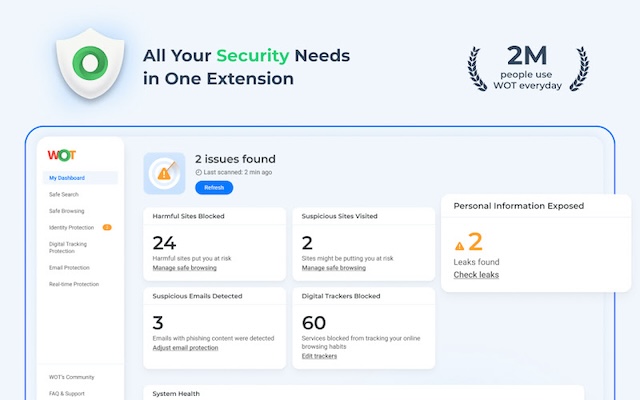Viewport: 640px width, 400px height.
Task: Click Manage safe browsing under Harmful Sites
Action: point(184,268)
